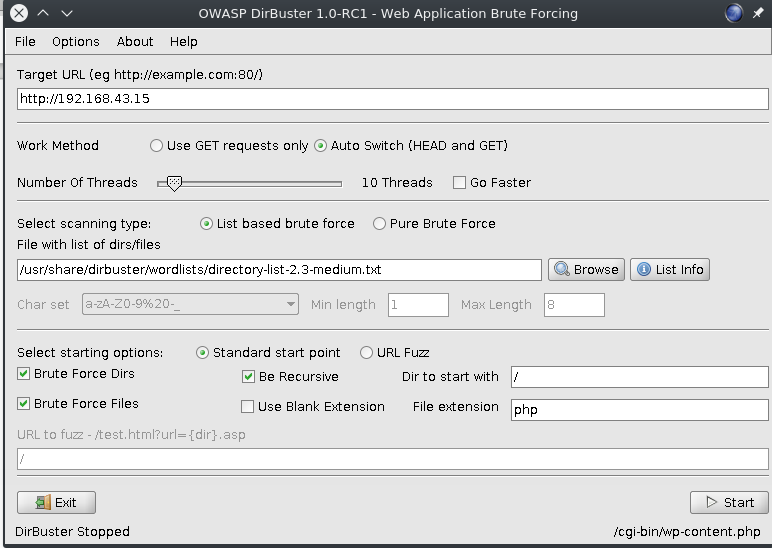
Task: Click the 'Work Method' label
Action: pyautogui.click(x=58, y=146)
